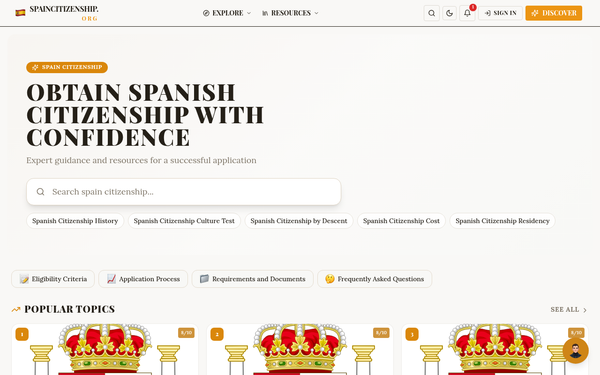Click the Expert guidance subtitle text
Viewport: 600px width, 375px height.
pos(141,160)
